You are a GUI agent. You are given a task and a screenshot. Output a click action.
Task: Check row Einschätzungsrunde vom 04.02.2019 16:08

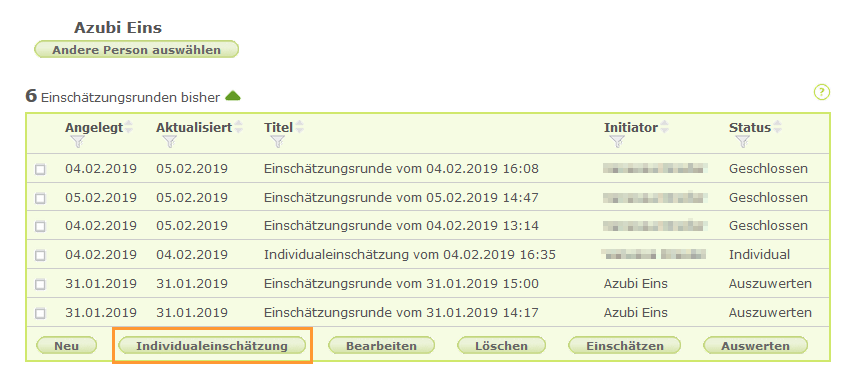[40, 170]
